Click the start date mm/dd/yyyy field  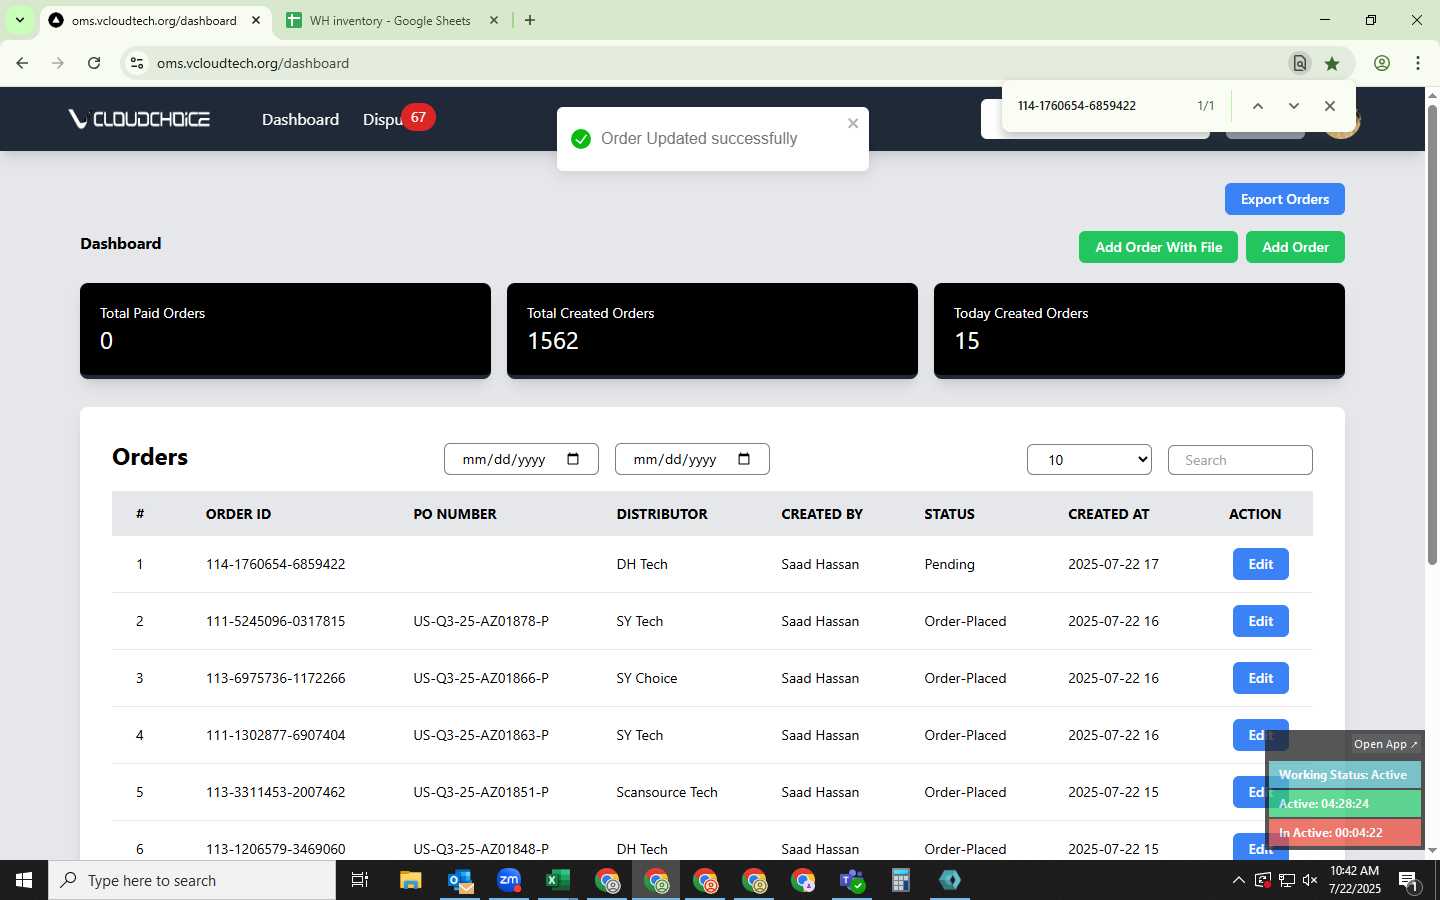[x=521, y=459]
